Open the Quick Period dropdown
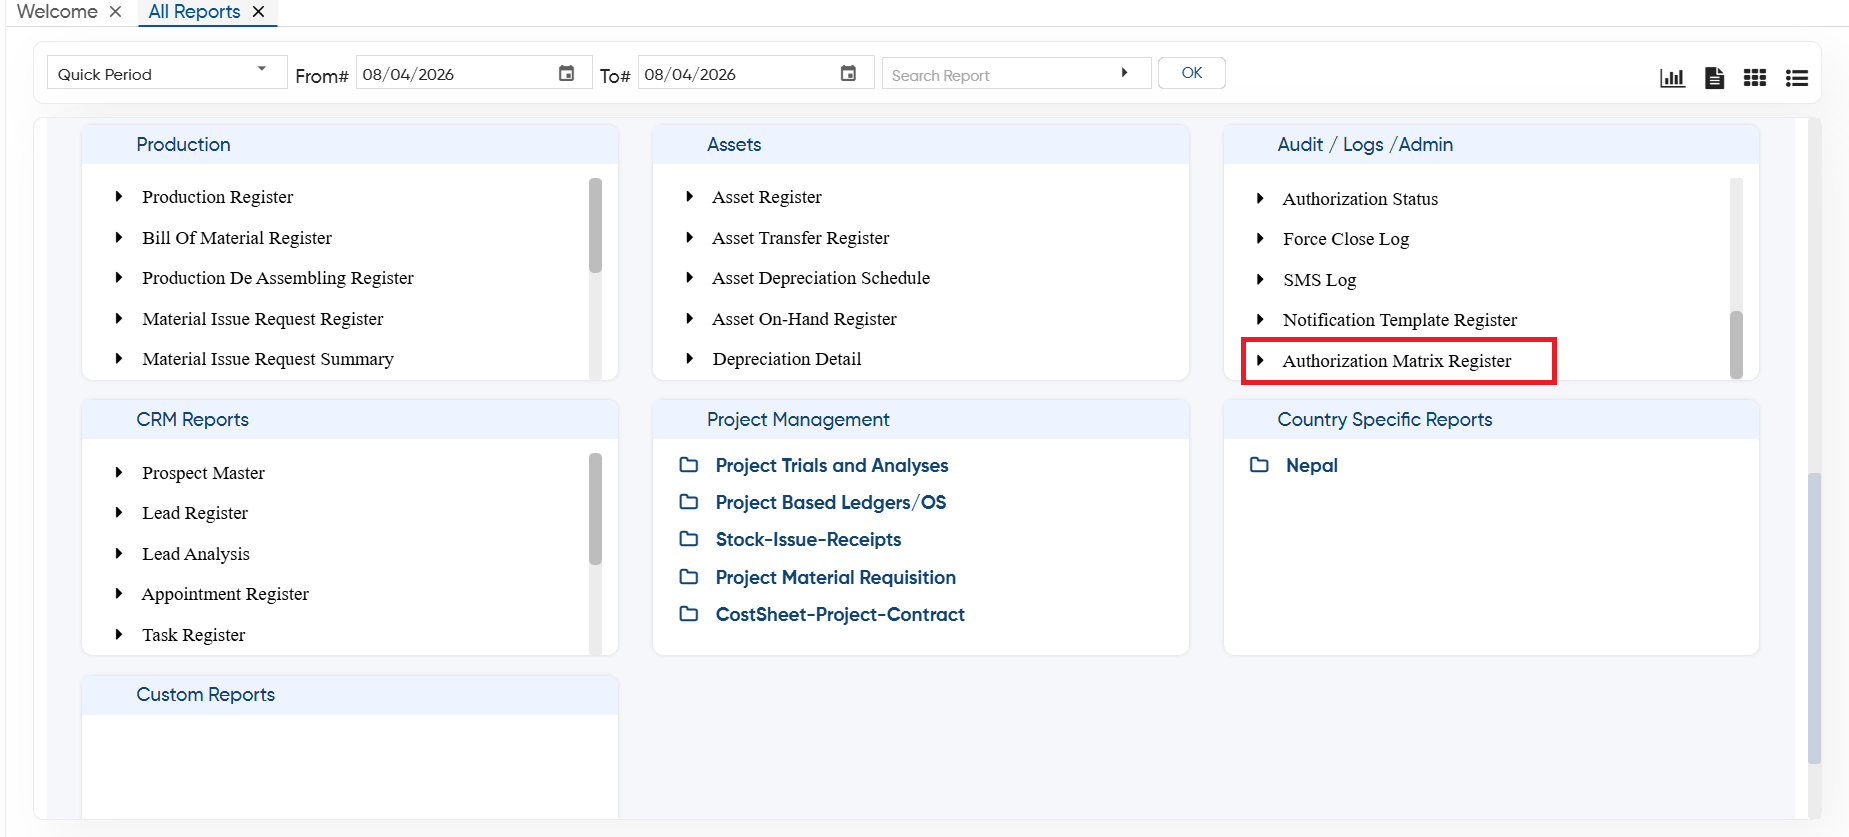The image size is (1849, 837). [167, 73]
